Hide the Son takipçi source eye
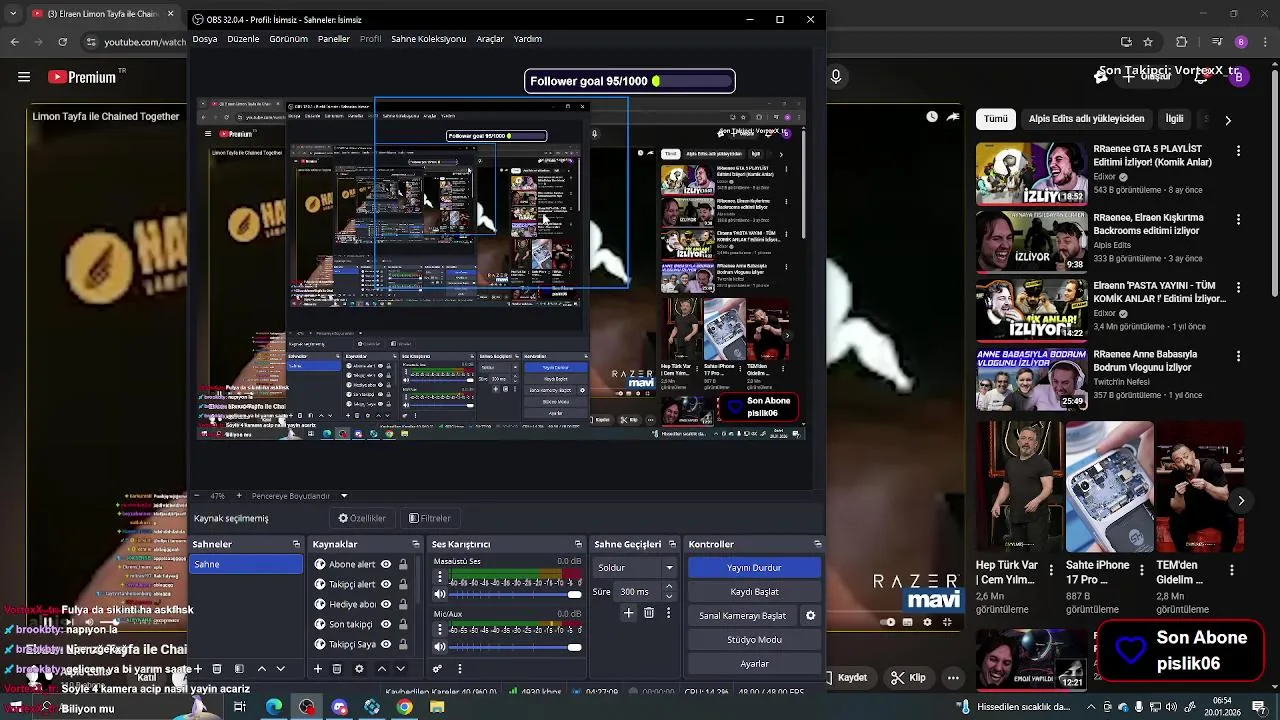The width and height of the screenshot is (1280, 720). point(386,624)
